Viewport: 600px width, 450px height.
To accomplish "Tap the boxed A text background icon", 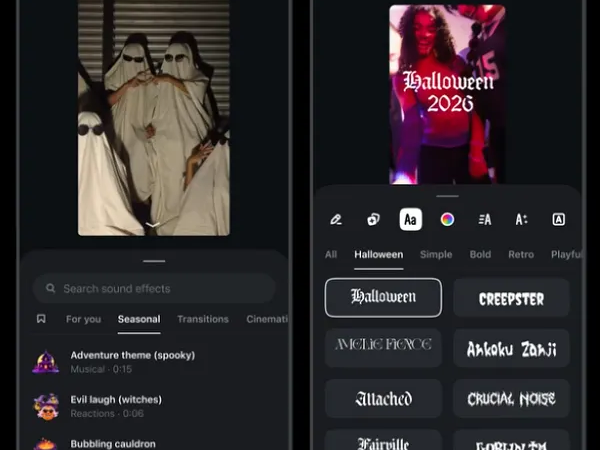I will point(558,220).
